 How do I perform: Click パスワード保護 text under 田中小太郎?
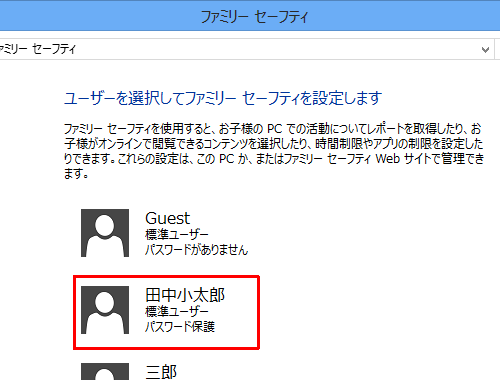tap(180, 326)
